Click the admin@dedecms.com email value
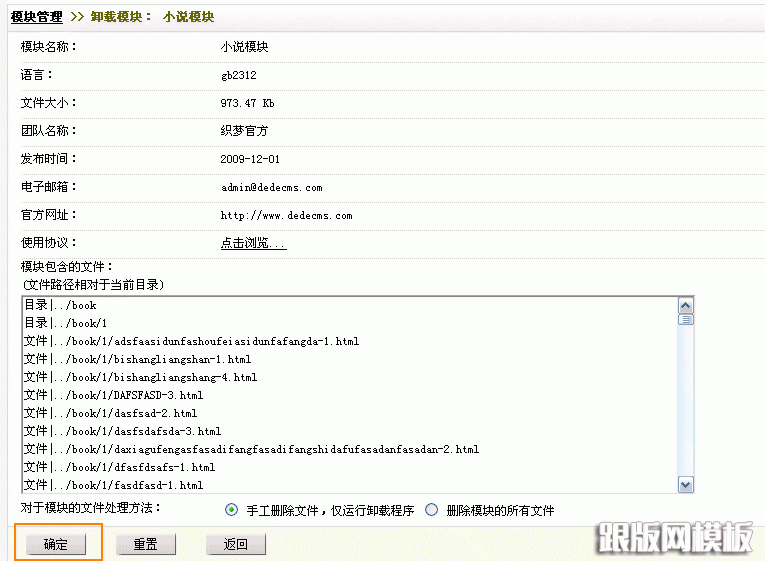765x561 pixels. pos(271,188)
